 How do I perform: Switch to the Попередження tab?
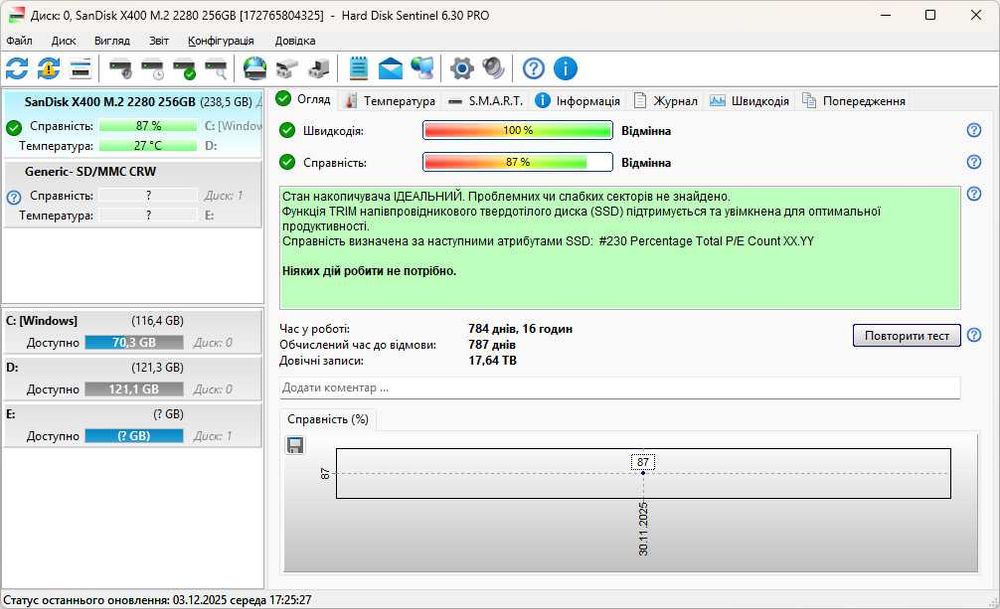(x=853, y=101)
